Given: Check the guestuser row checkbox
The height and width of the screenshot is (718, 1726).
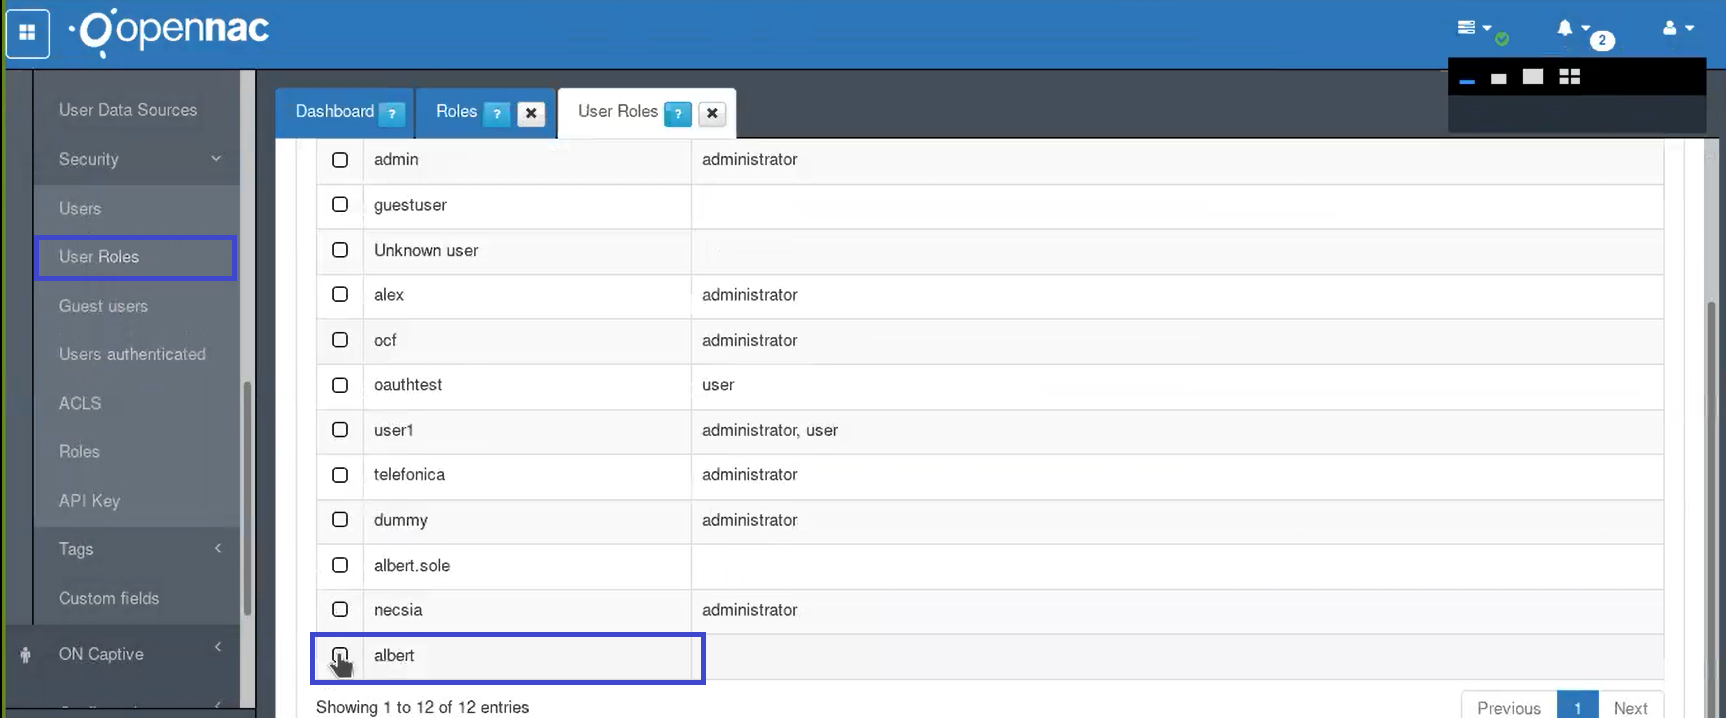Looking at the screenshot, I should [x=340, y=204].
